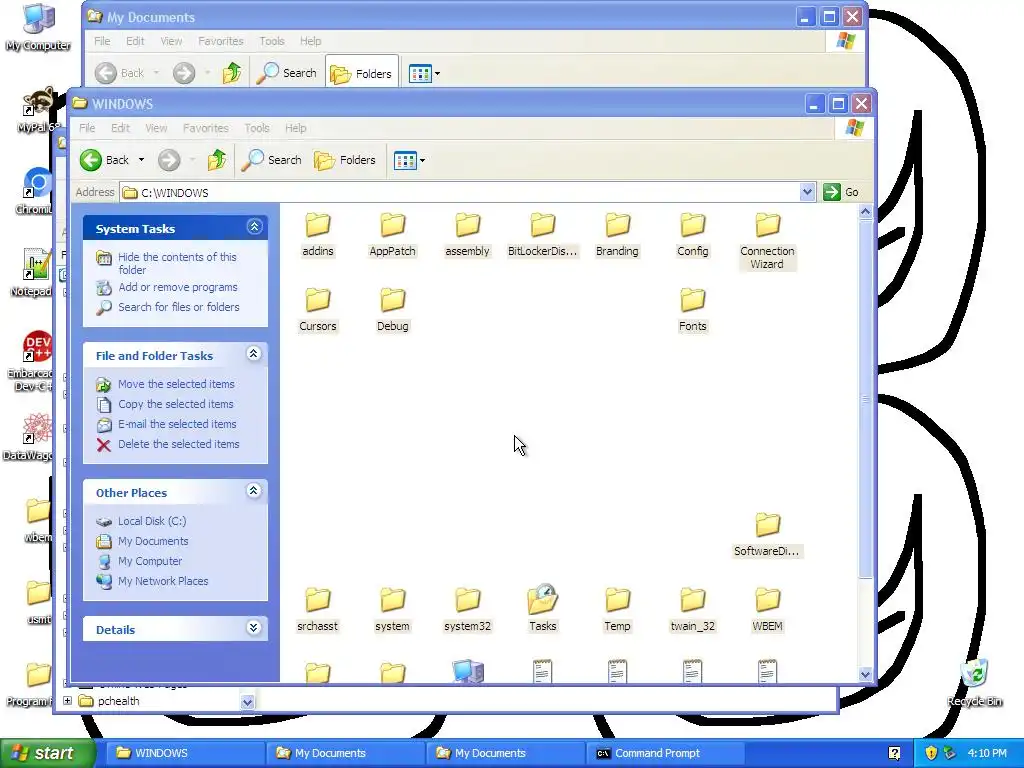Click Search in the WINDOWS toolbar
The height and width of the screenshot is (768, 1024).
pos(272,160)
